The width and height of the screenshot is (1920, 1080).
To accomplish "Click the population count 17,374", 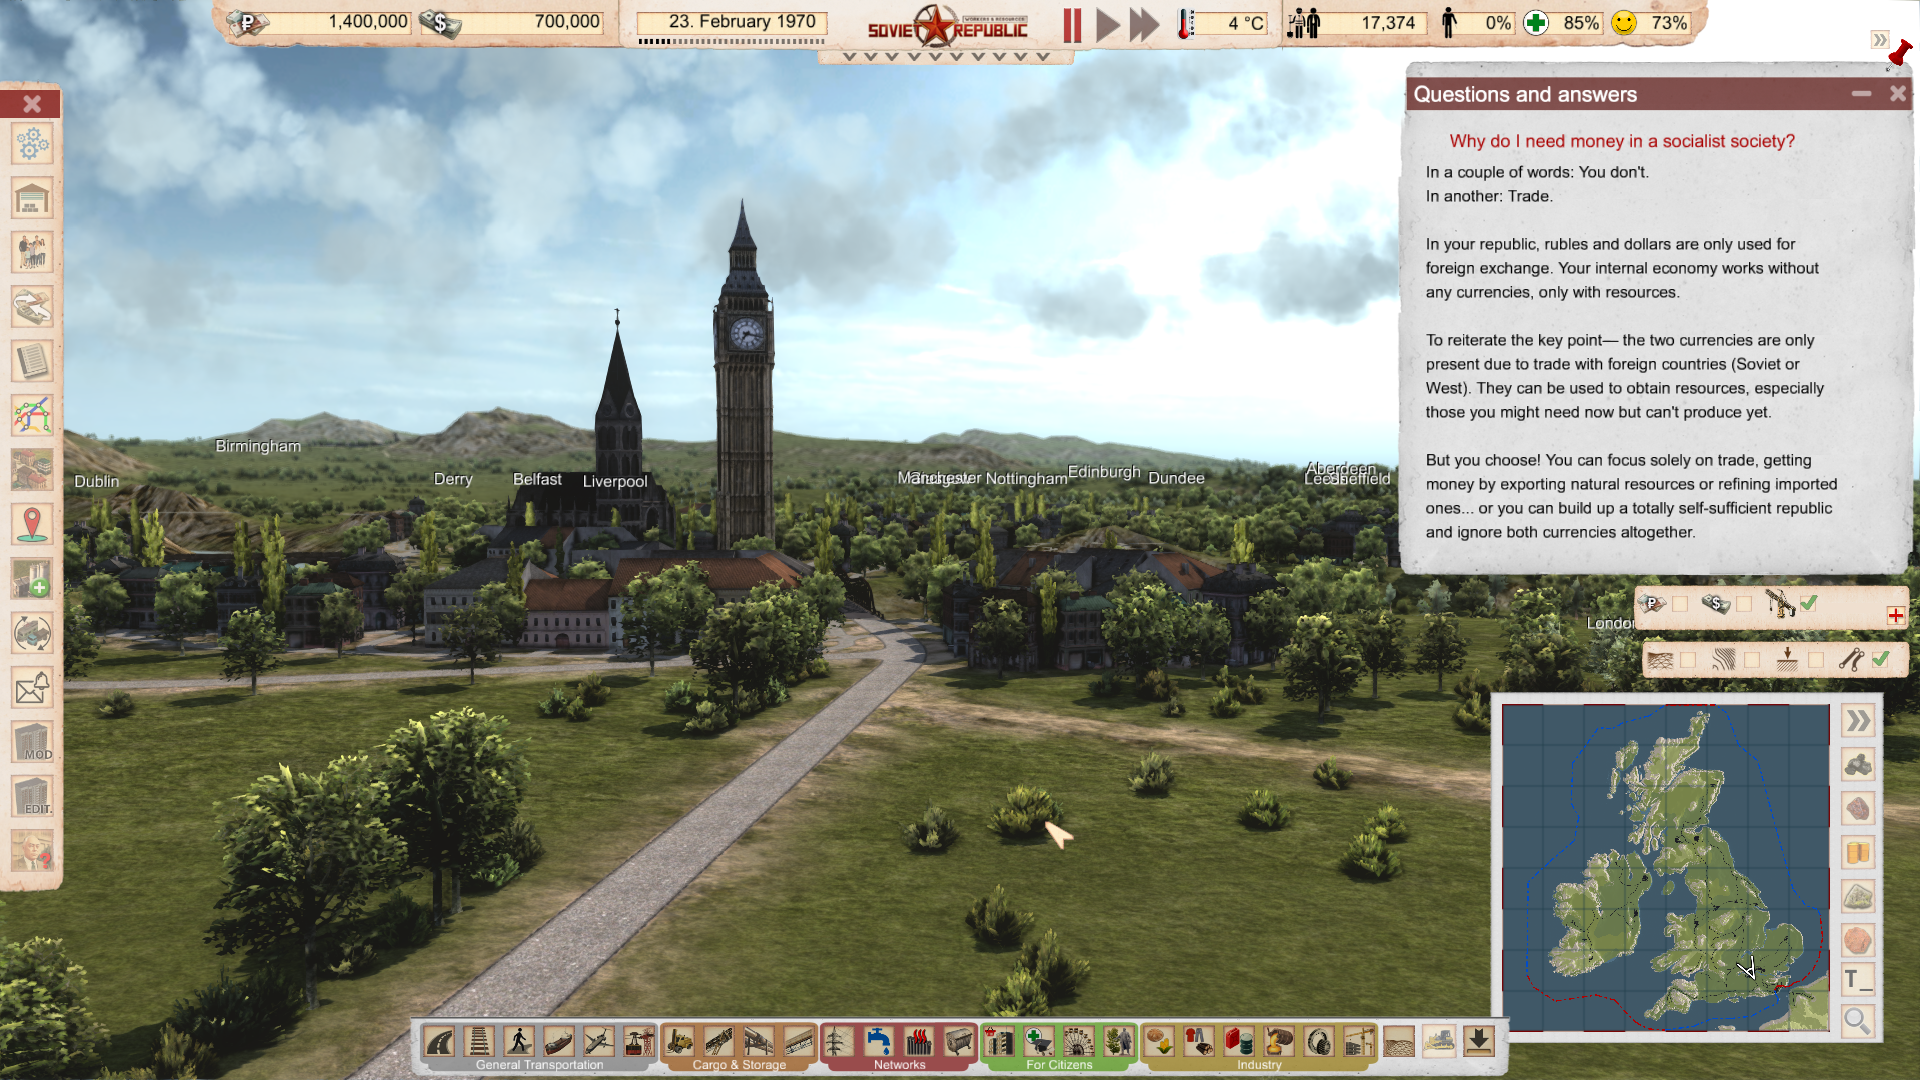I will 1388,23.
